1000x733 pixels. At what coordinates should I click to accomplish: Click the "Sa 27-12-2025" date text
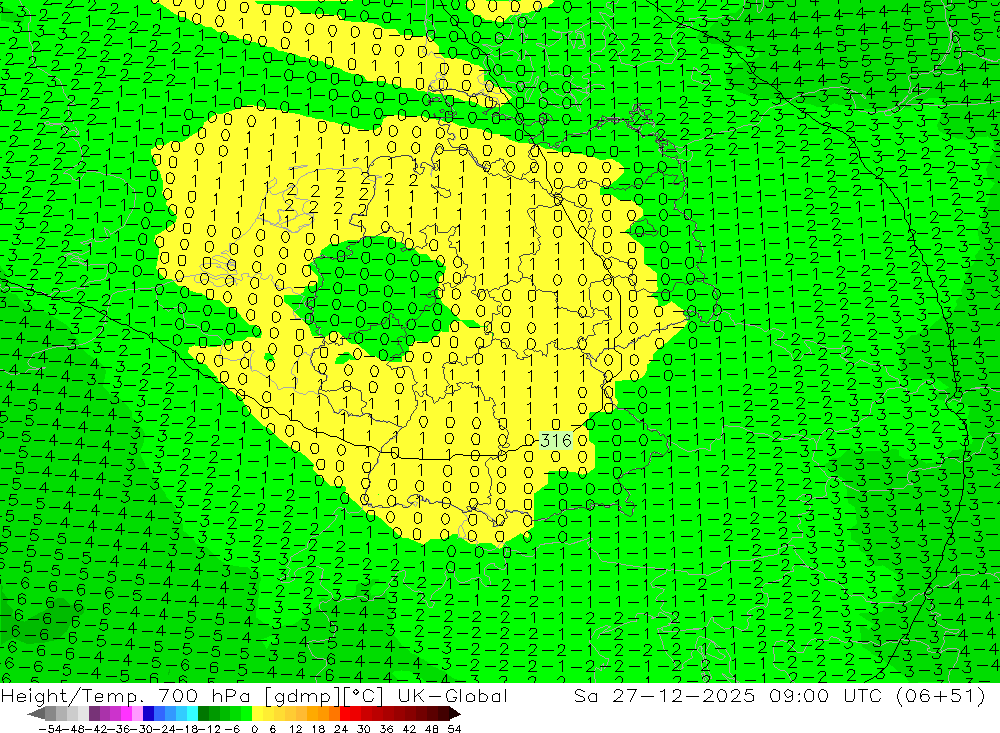pyautogui.click(x=665, y=696)
